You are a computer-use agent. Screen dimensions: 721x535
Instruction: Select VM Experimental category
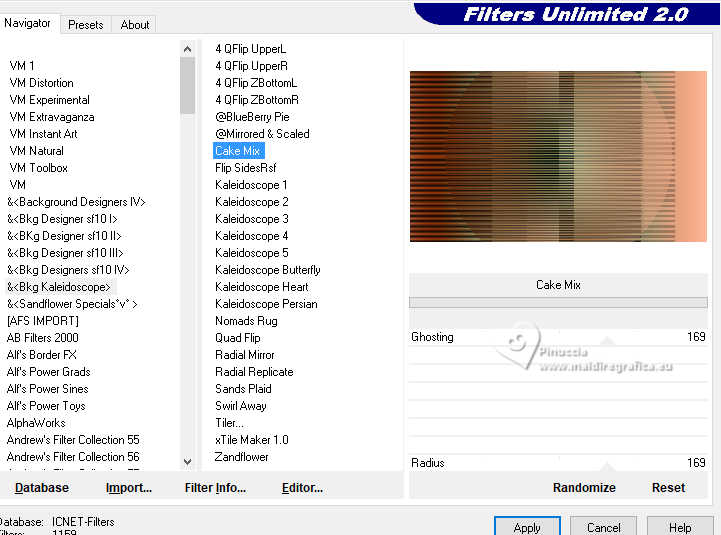tap(49, 100)
